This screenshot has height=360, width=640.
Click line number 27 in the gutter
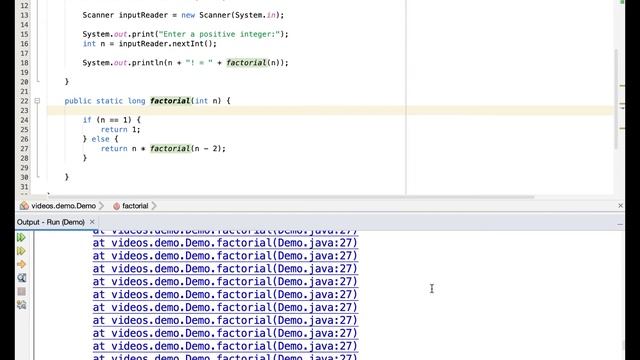click(24, 149)
